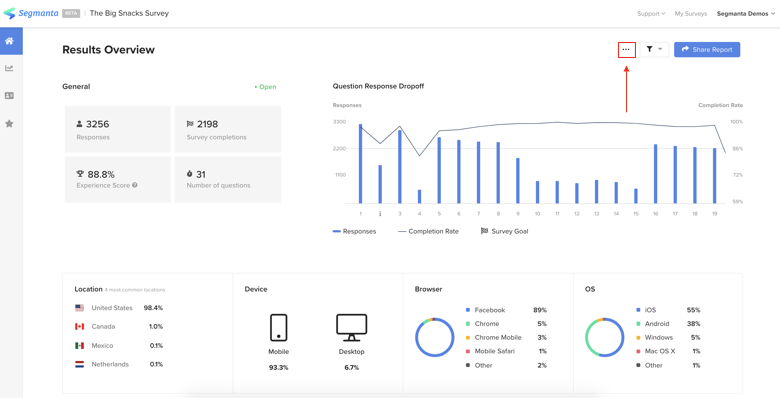
Task: Click the Chrome Mobile browser row
Action: (x=505, y=337)
